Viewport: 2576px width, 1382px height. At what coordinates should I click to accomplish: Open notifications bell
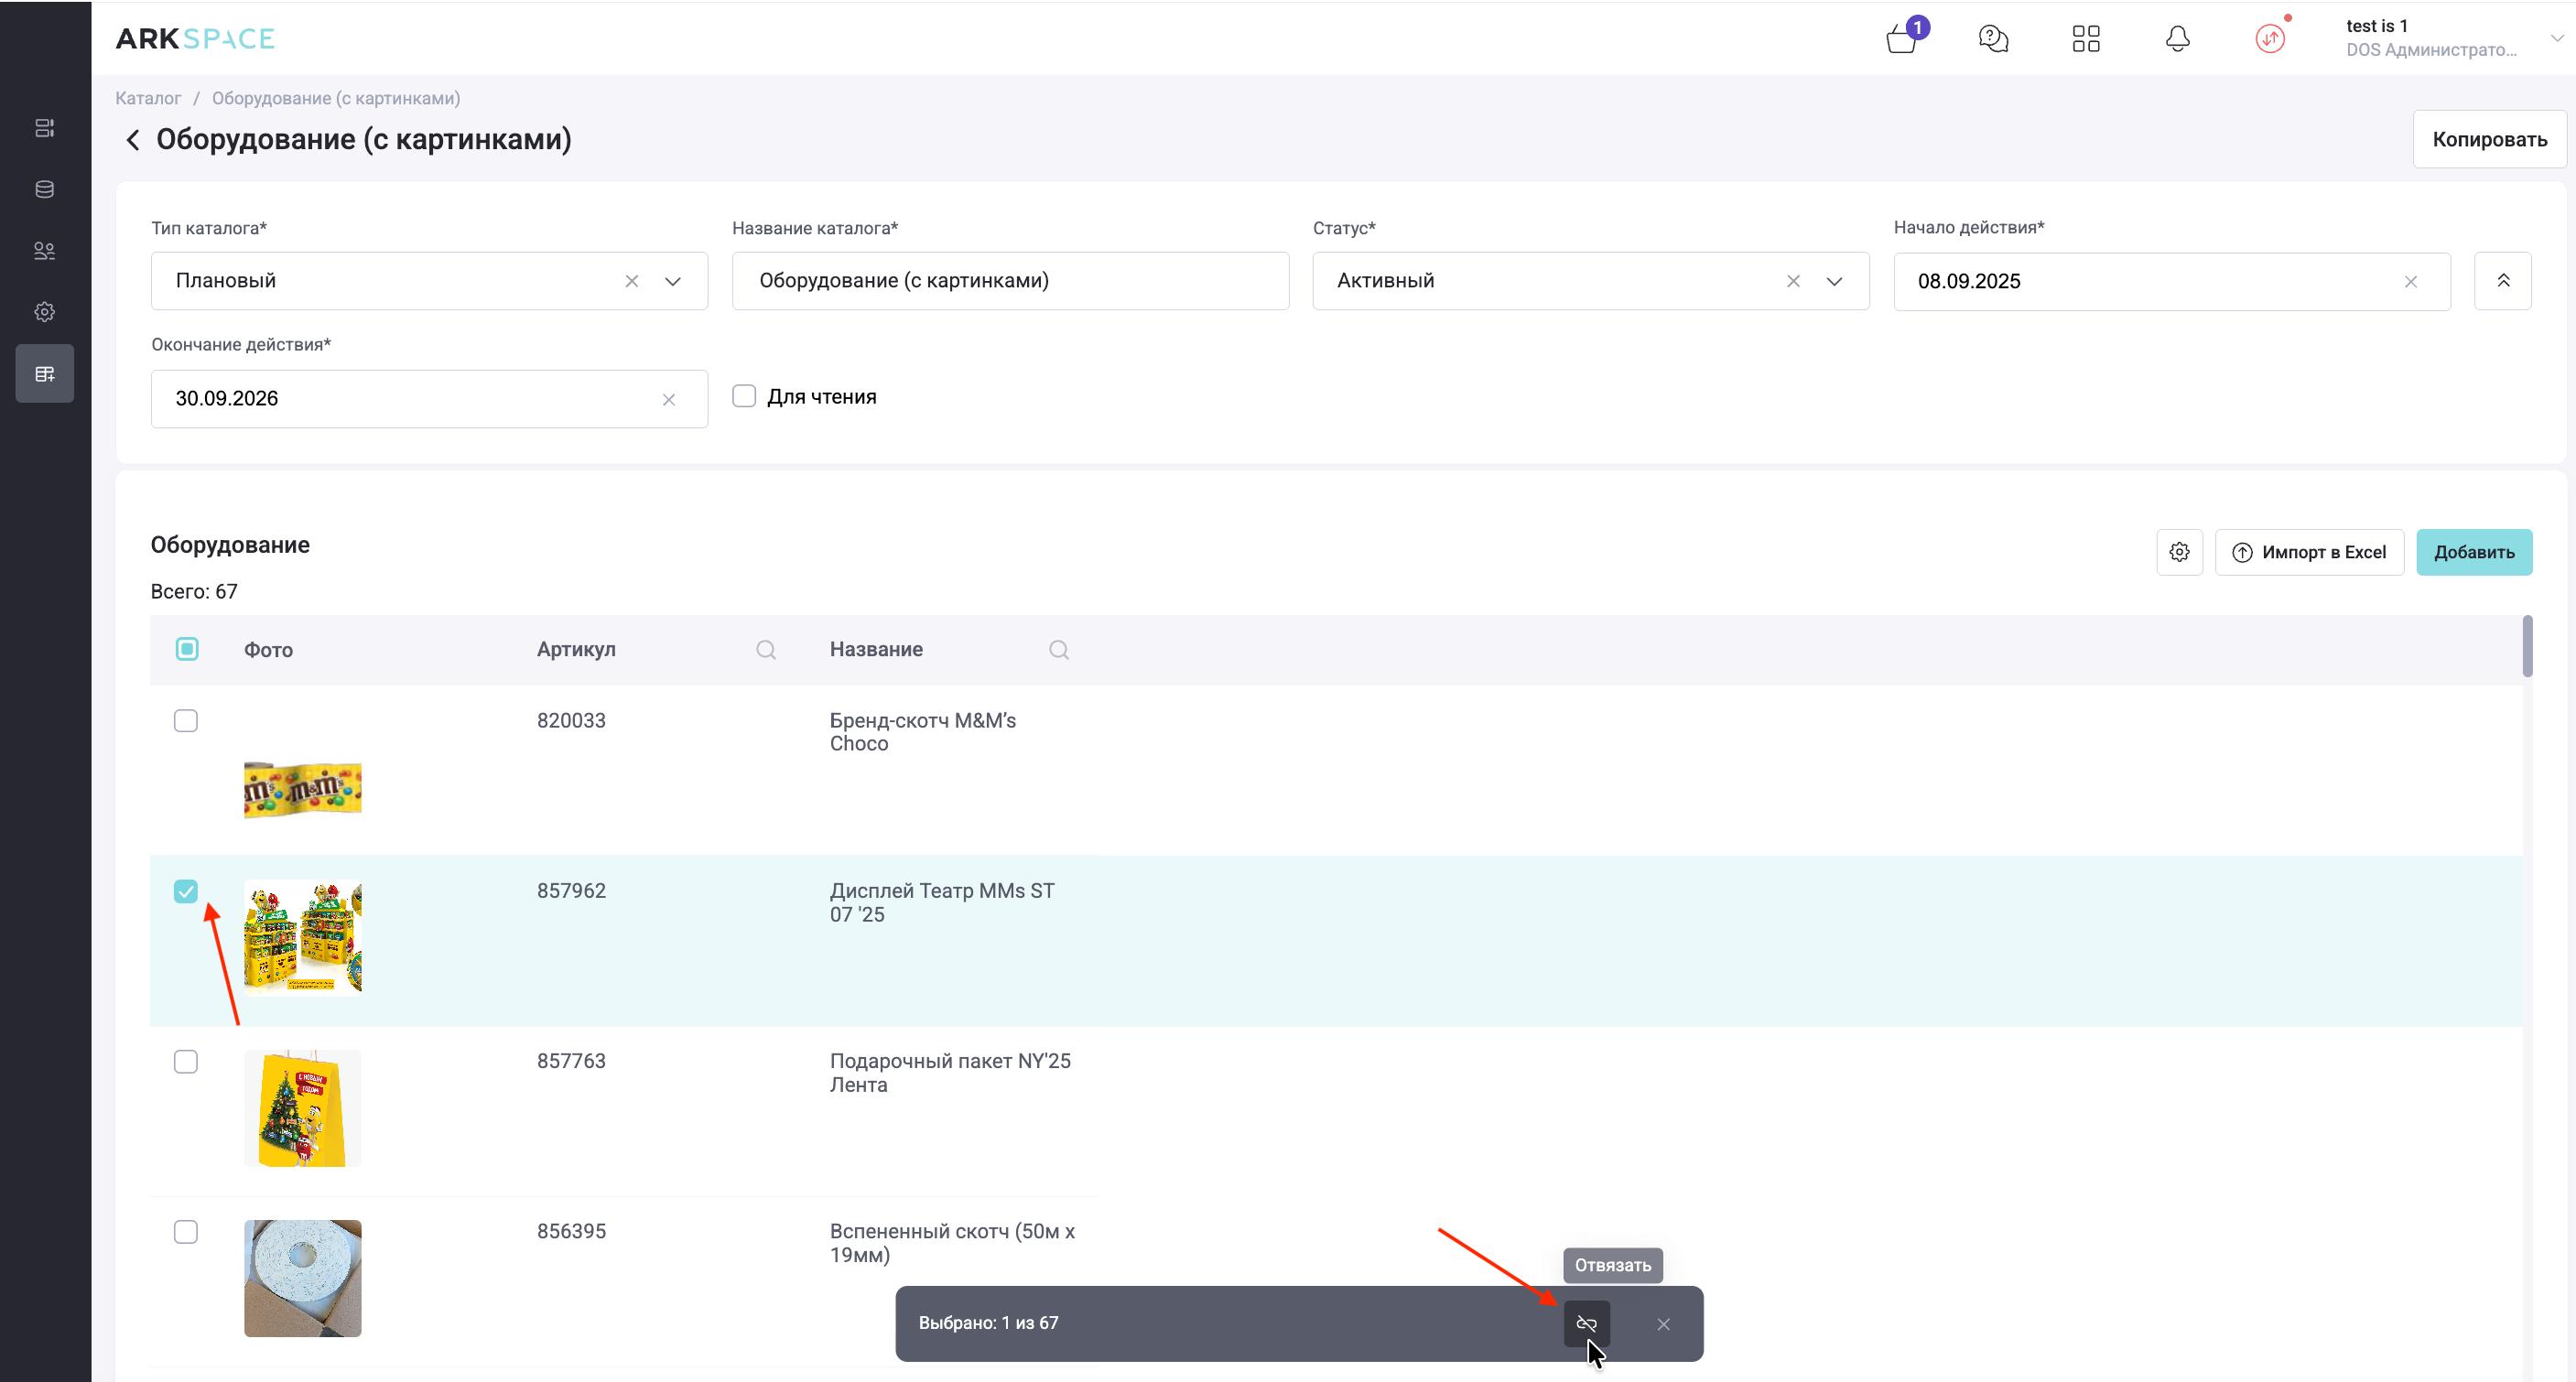[2177, 39]
